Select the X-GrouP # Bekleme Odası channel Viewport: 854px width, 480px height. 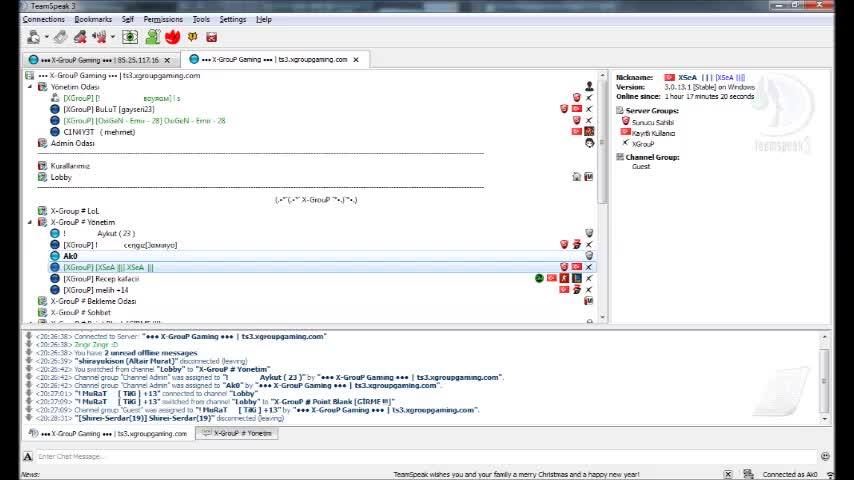click(x=93, y=301)
